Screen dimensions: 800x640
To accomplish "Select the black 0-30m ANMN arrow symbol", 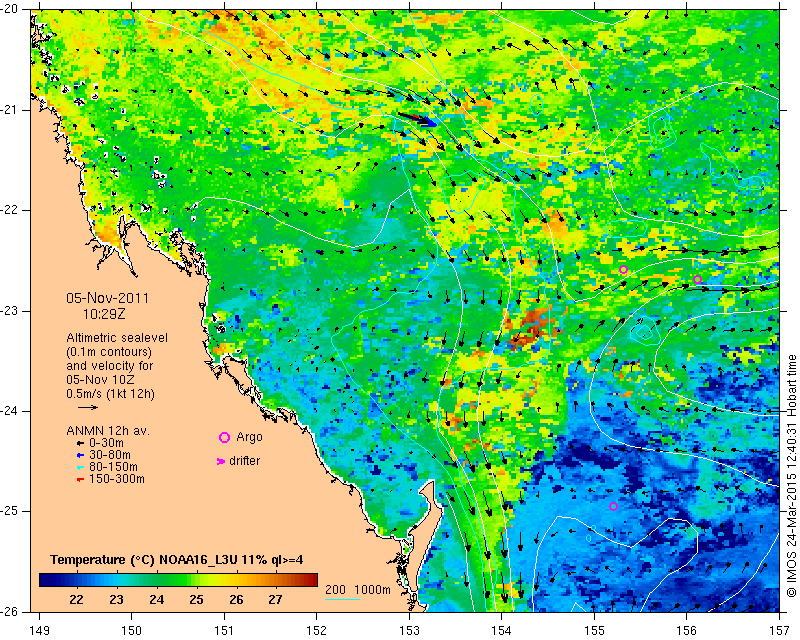I will click(x=80, y=444).
